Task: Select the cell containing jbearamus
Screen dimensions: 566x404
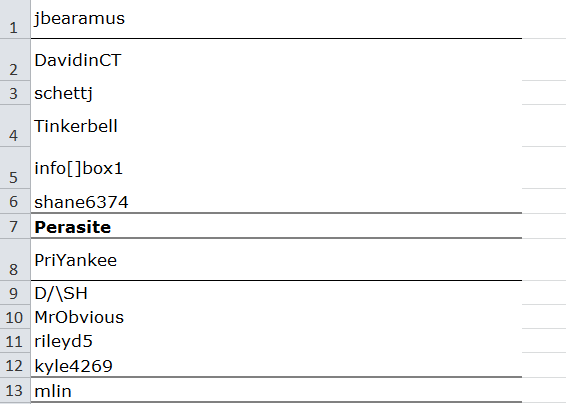Action: 276,19
